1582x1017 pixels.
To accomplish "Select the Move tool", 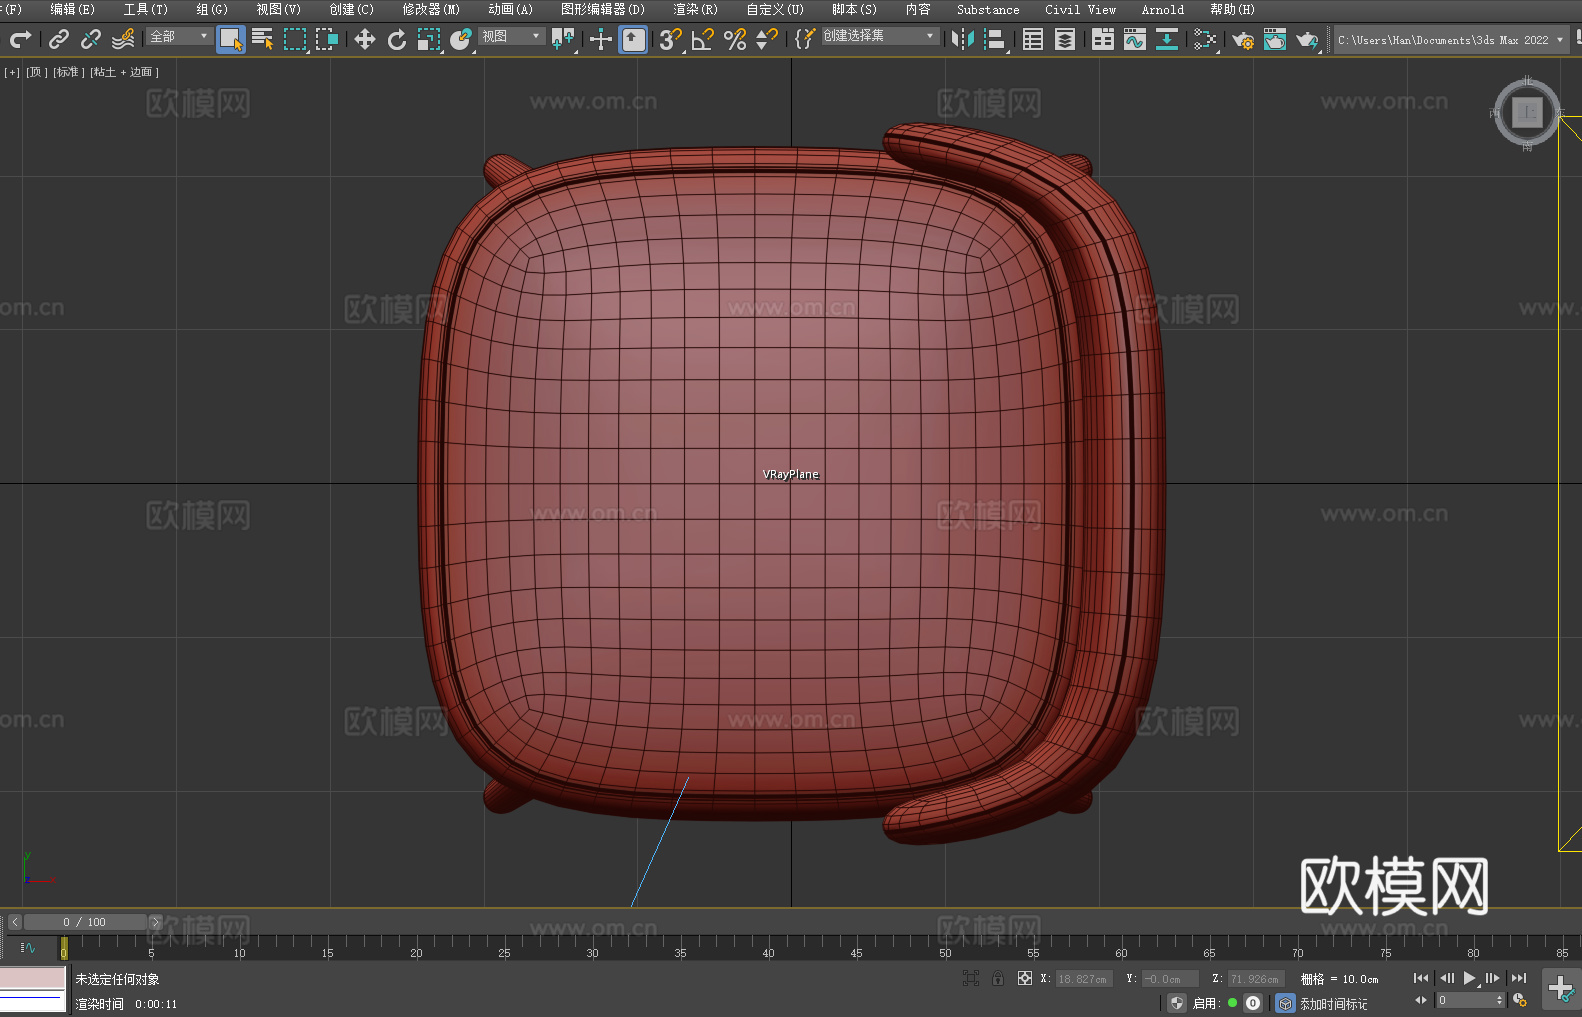I will (x=365, y=39).
